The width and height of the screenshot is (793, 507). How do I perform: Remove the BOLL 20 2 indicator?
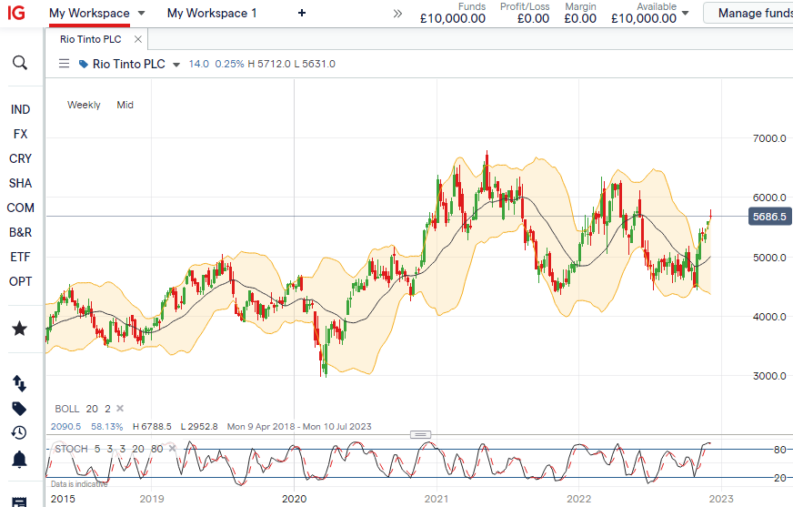click(x=120, y=408)
